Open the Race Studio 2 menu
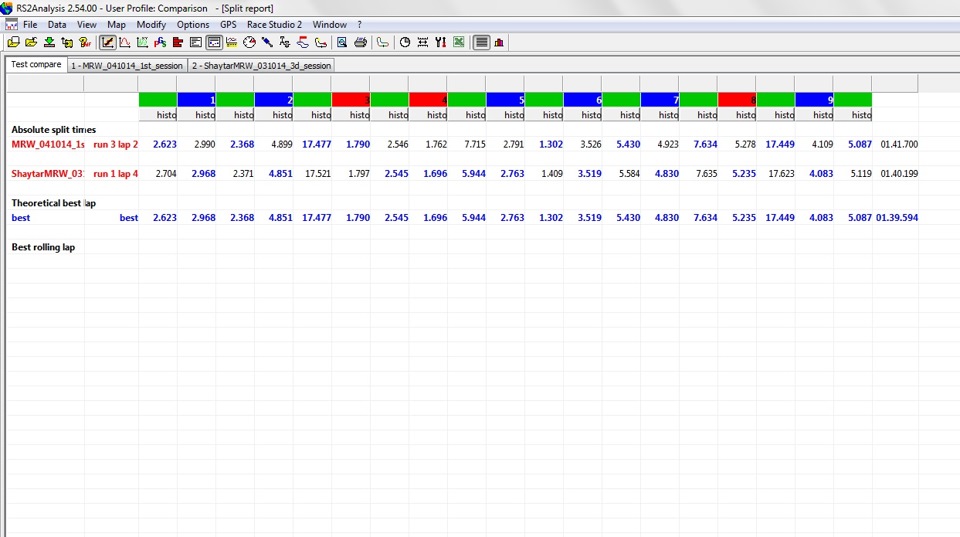This screenshot has height=537, width=960. click(274, 24)
